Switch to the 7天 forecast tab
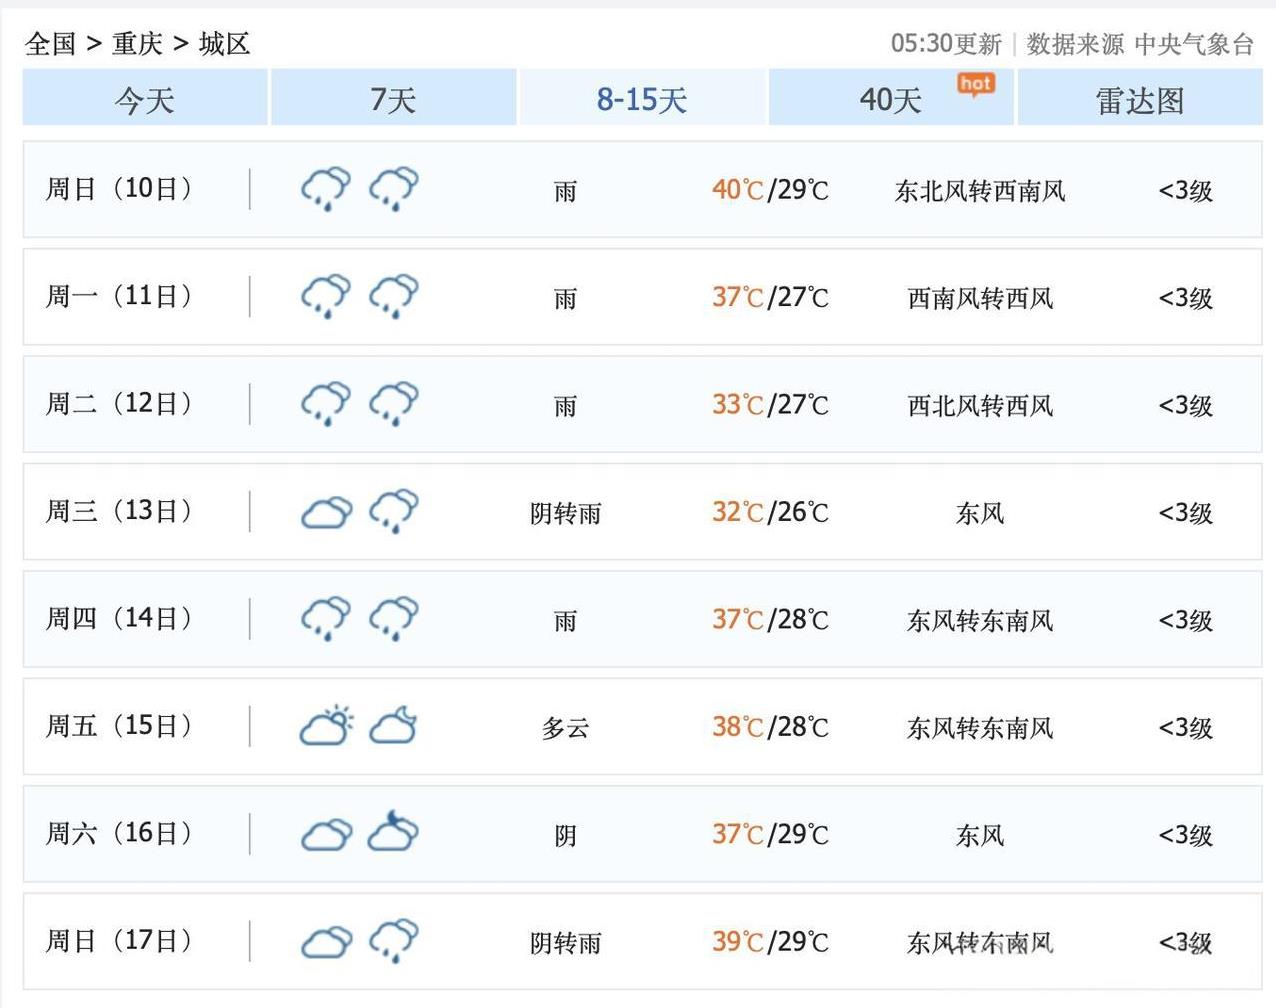The image size is (1276, 1008). coord(393,99)
